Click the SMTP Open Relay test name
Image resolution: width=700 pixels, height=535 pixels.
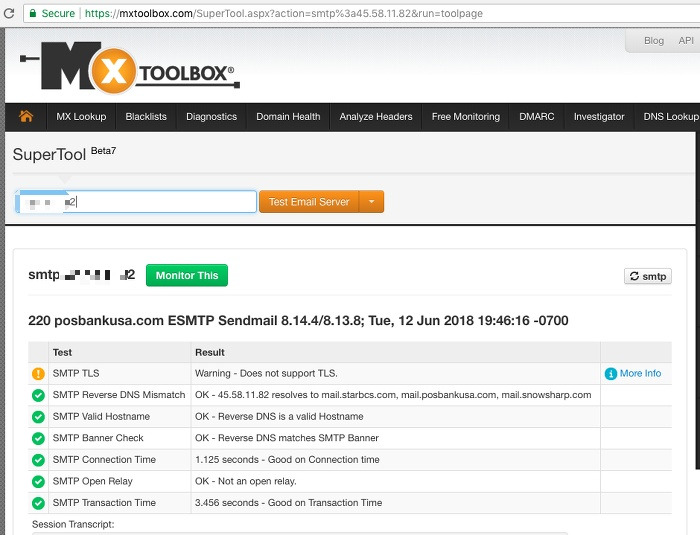pos(92,481)
